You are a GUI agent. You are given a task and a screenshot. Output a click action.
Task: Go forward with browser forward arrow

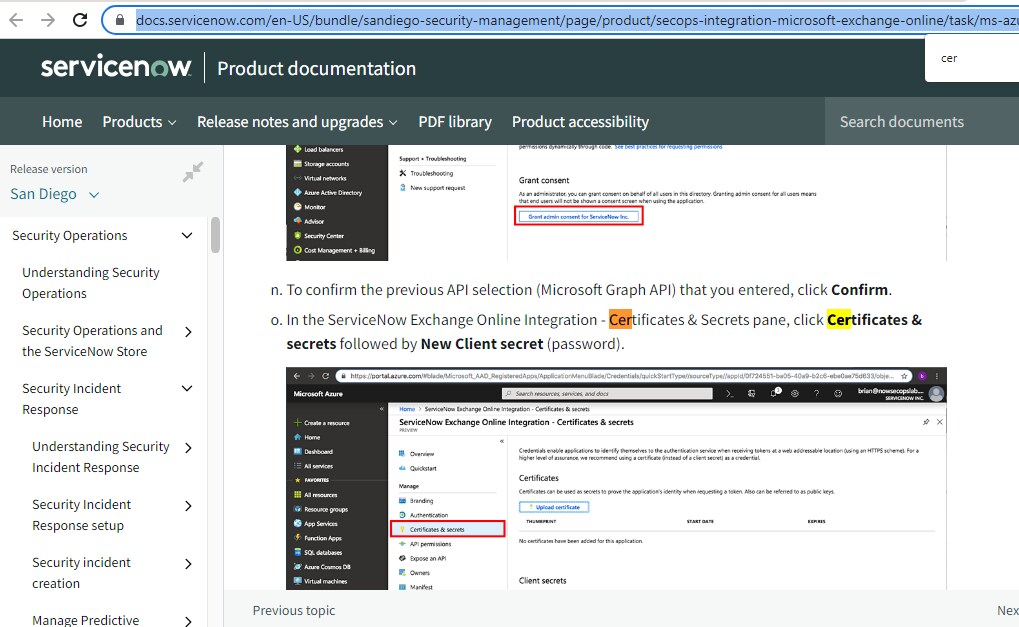(x=48, y=20)
